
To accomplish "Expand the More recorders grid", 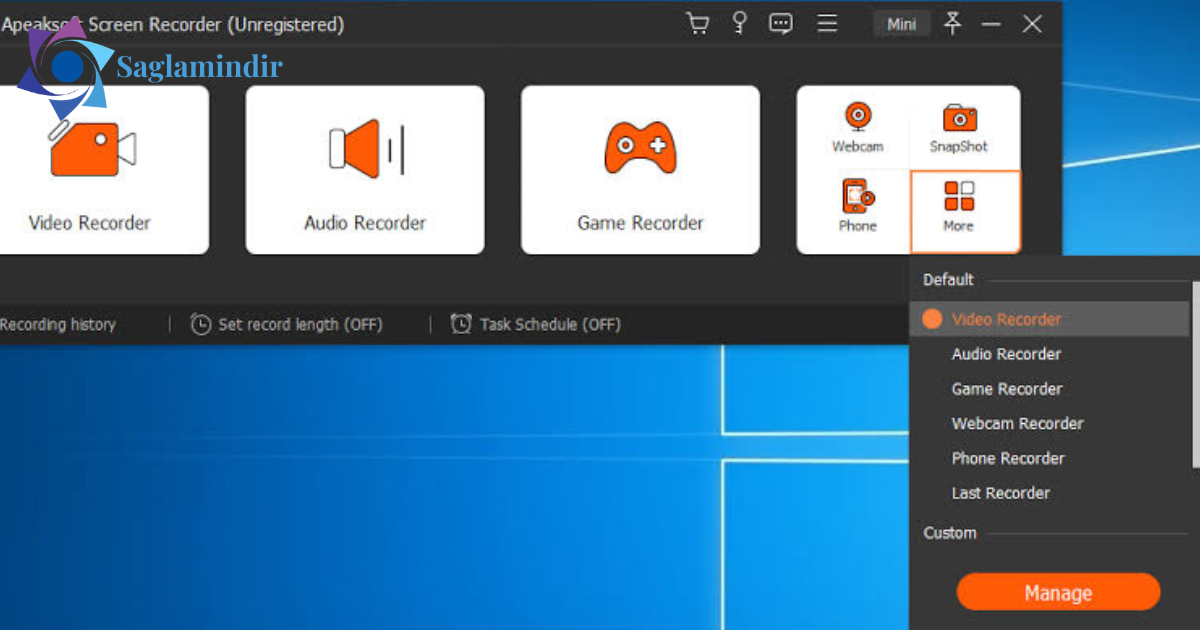I will [x=965, y=210].
